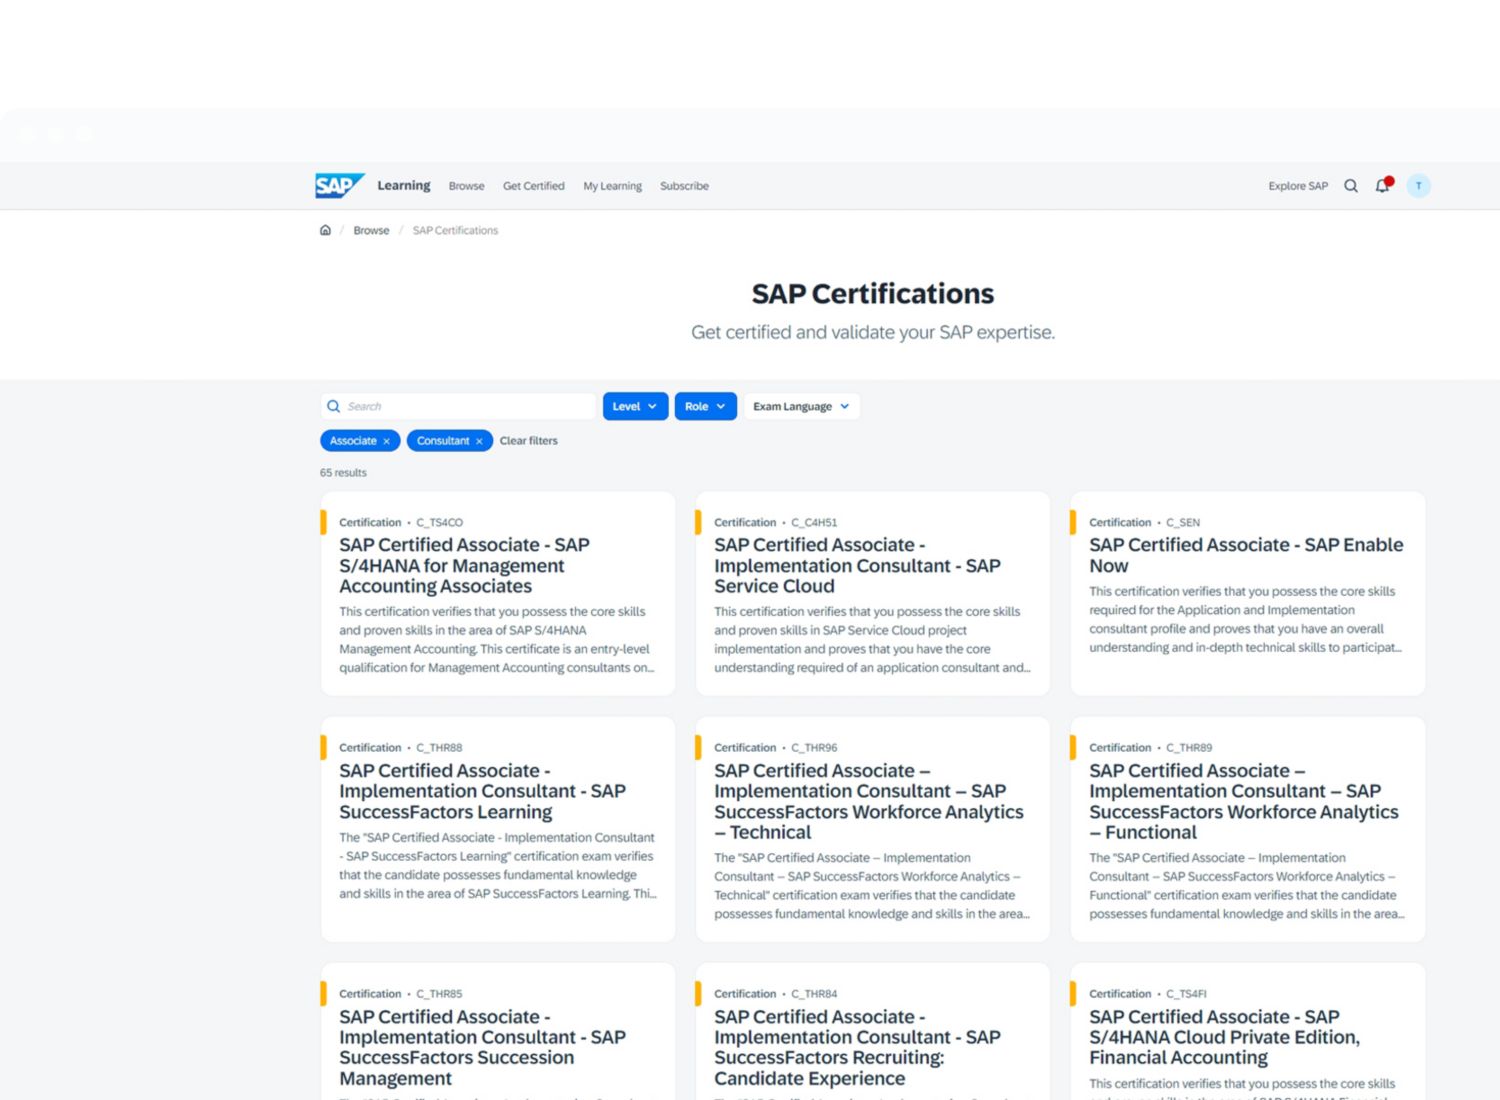This screenshot has width=1500, height=1100.
Task: Open the Browse navigation item
Action: [x=466, y=186]
